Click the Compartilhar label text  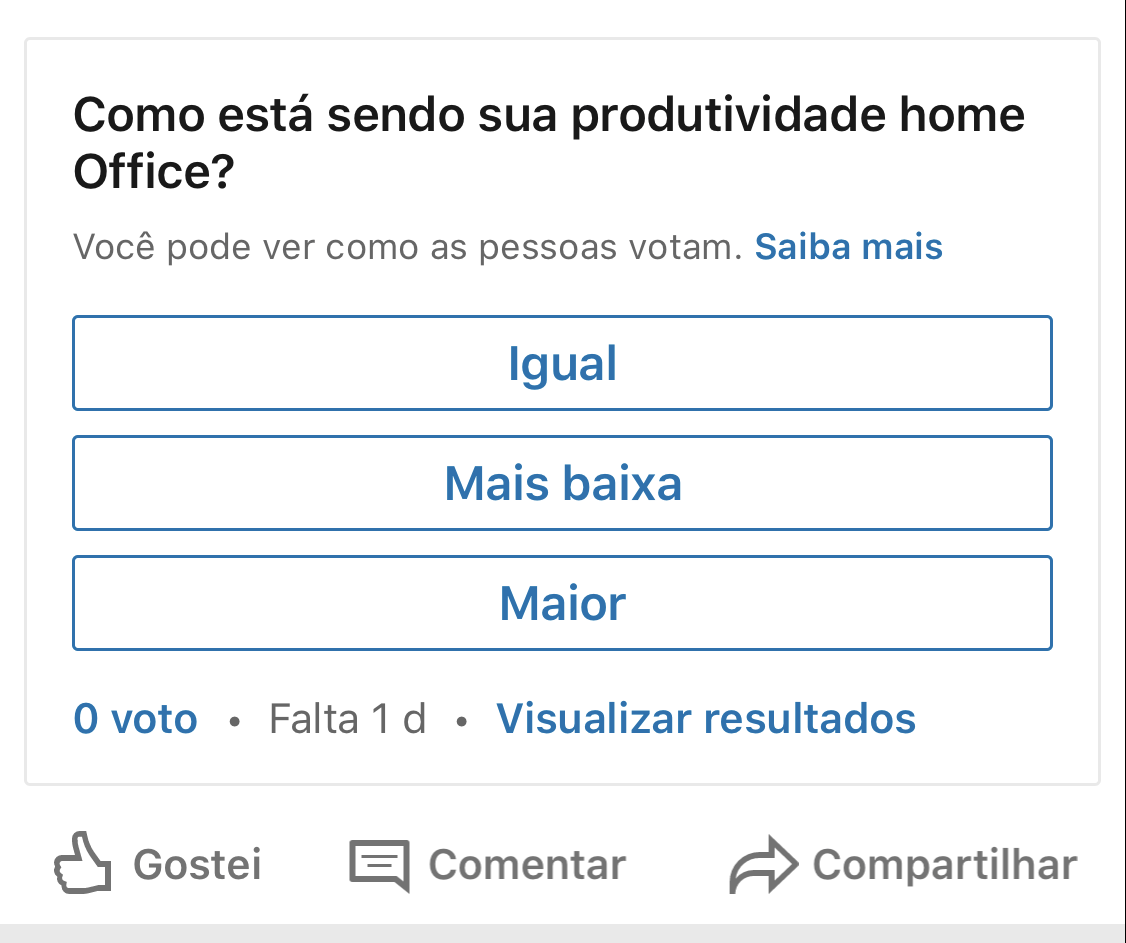pyautogui.click(x=944, y=864)
